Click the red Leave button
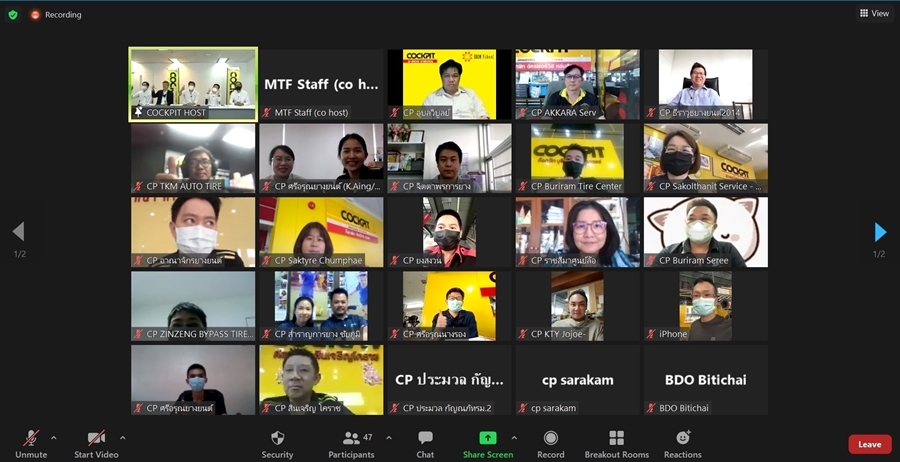Image resolution: width=900 pixels, height=462 pixels. click(x=869, y=444)
